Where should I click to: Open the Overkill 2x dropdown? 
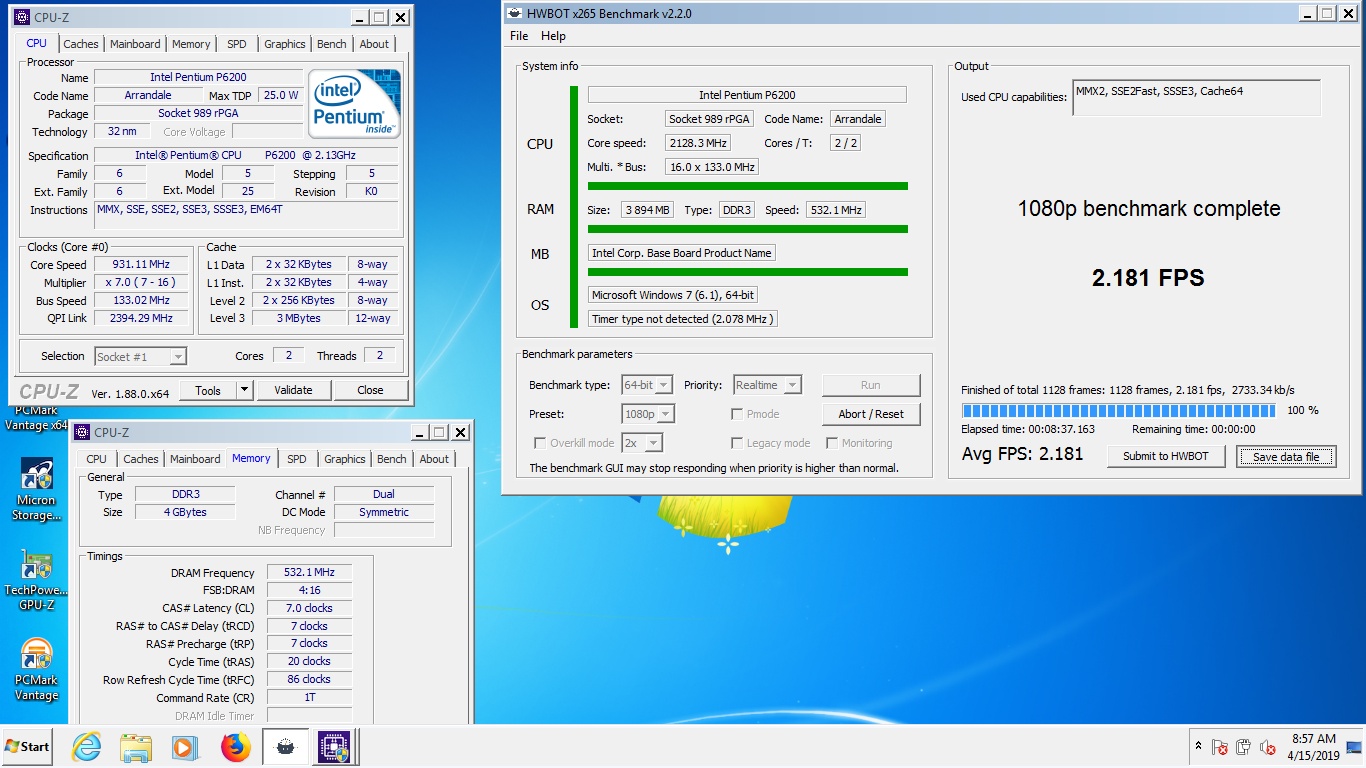pos(642,443)
